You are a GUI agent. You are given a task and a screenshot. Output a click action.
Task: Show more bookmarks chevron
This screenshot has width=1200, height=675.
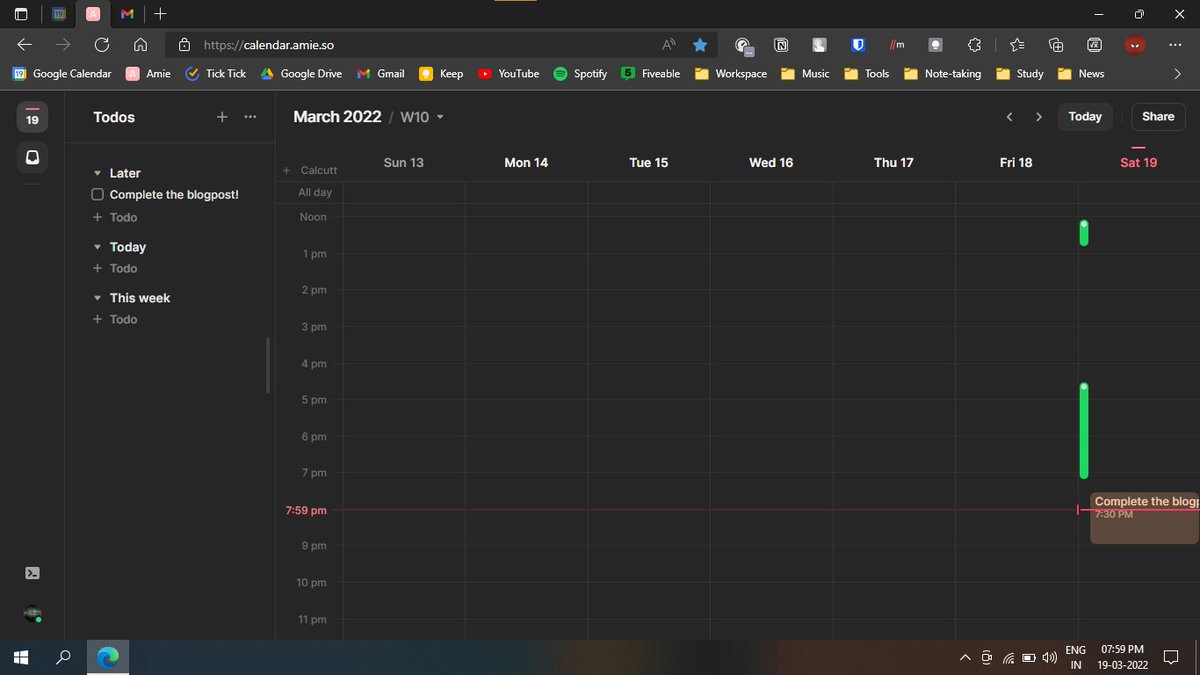point(1177,73)
